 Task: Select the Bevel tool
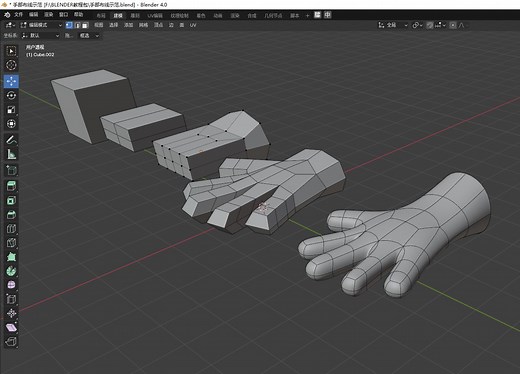tap(11, 215)
